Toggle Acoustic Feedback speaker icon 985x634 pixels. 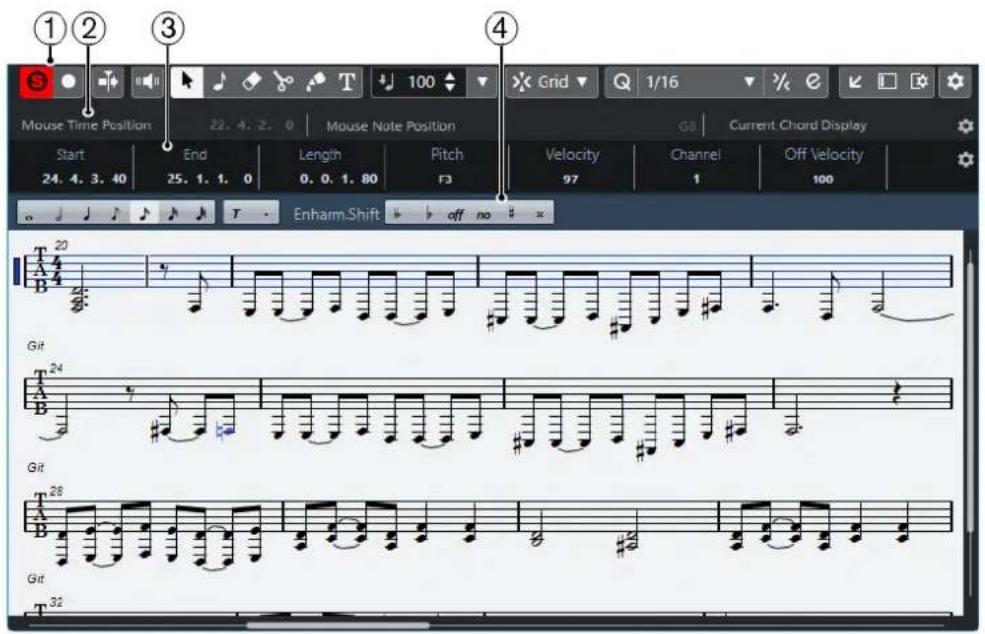click(x=147, y=82)
